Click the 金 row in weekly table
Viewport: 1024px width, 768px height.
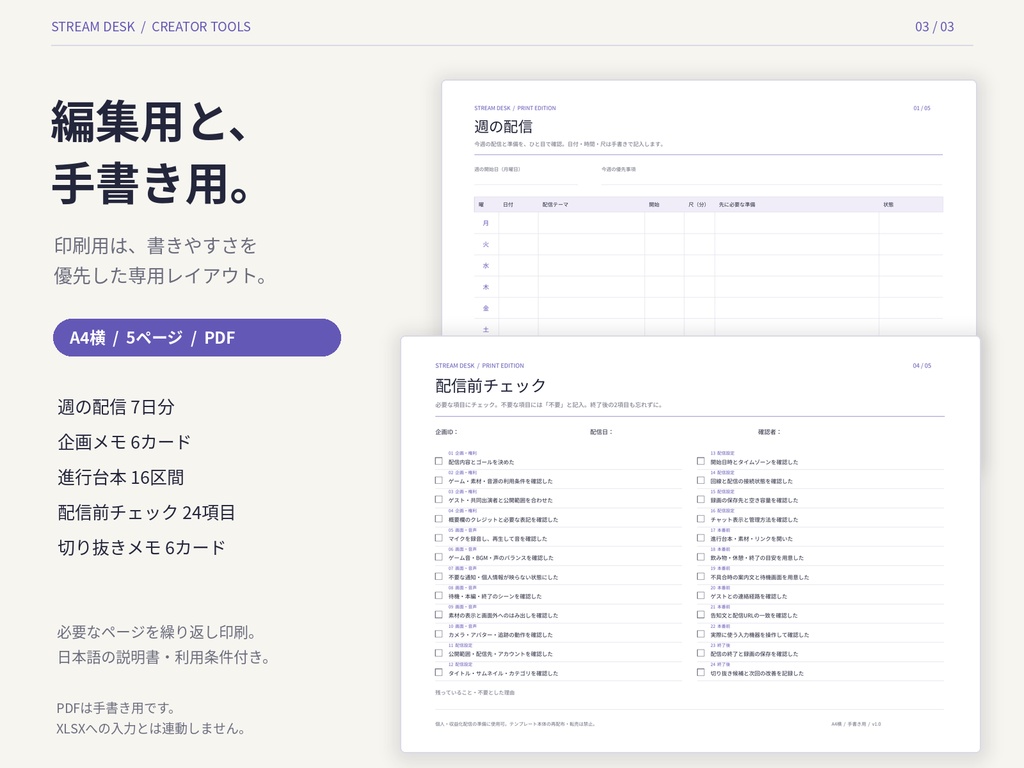tap(709, 308)
